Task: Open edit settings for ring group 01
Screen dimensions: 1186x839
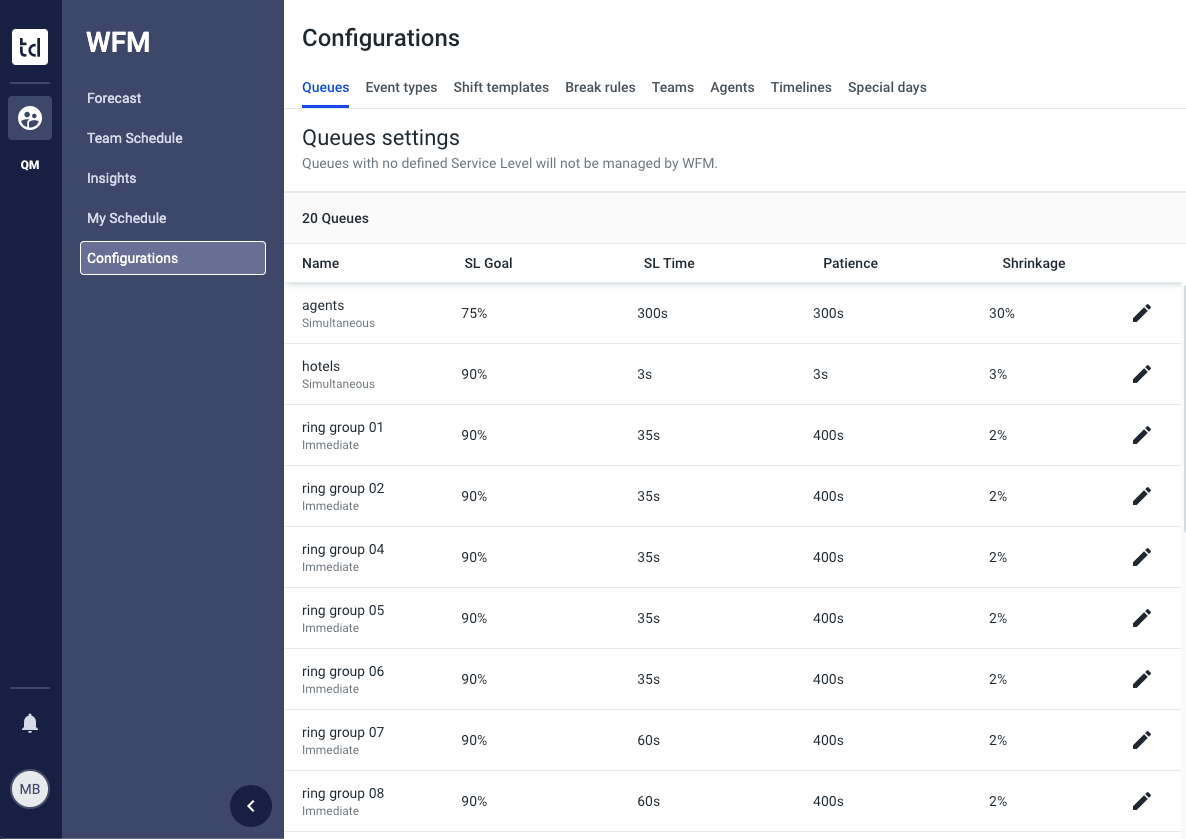Action: click(1142, 435)
